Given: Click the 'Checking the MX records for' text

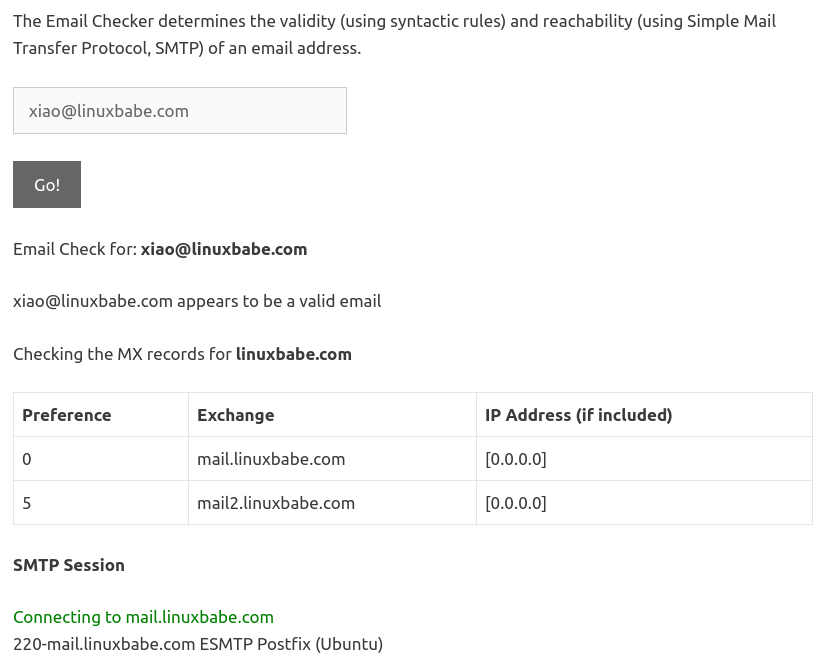Looking at the screenshot, I should [122, 354].
